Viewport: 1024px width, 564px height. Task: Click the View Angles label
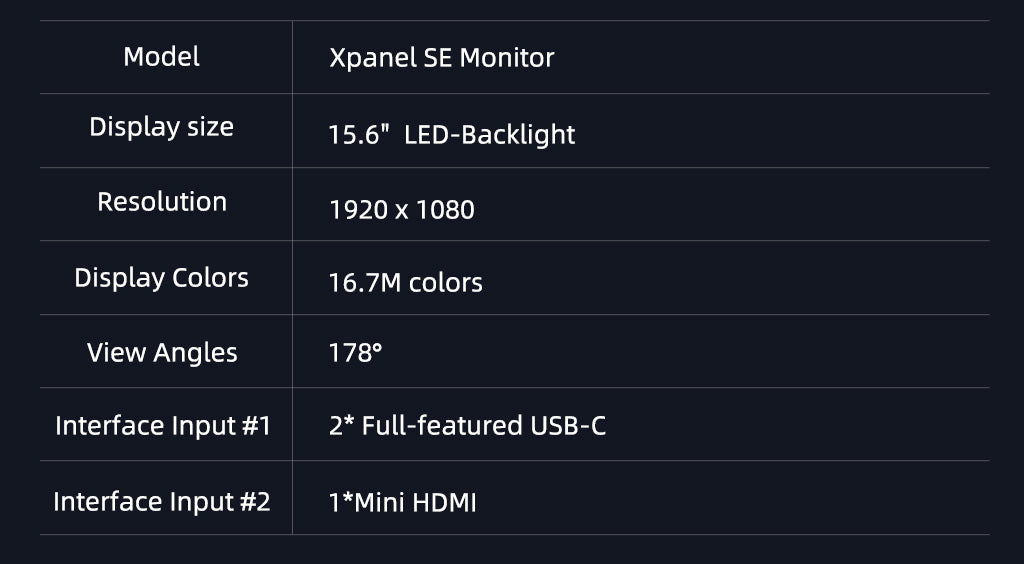tap(162, 353)
